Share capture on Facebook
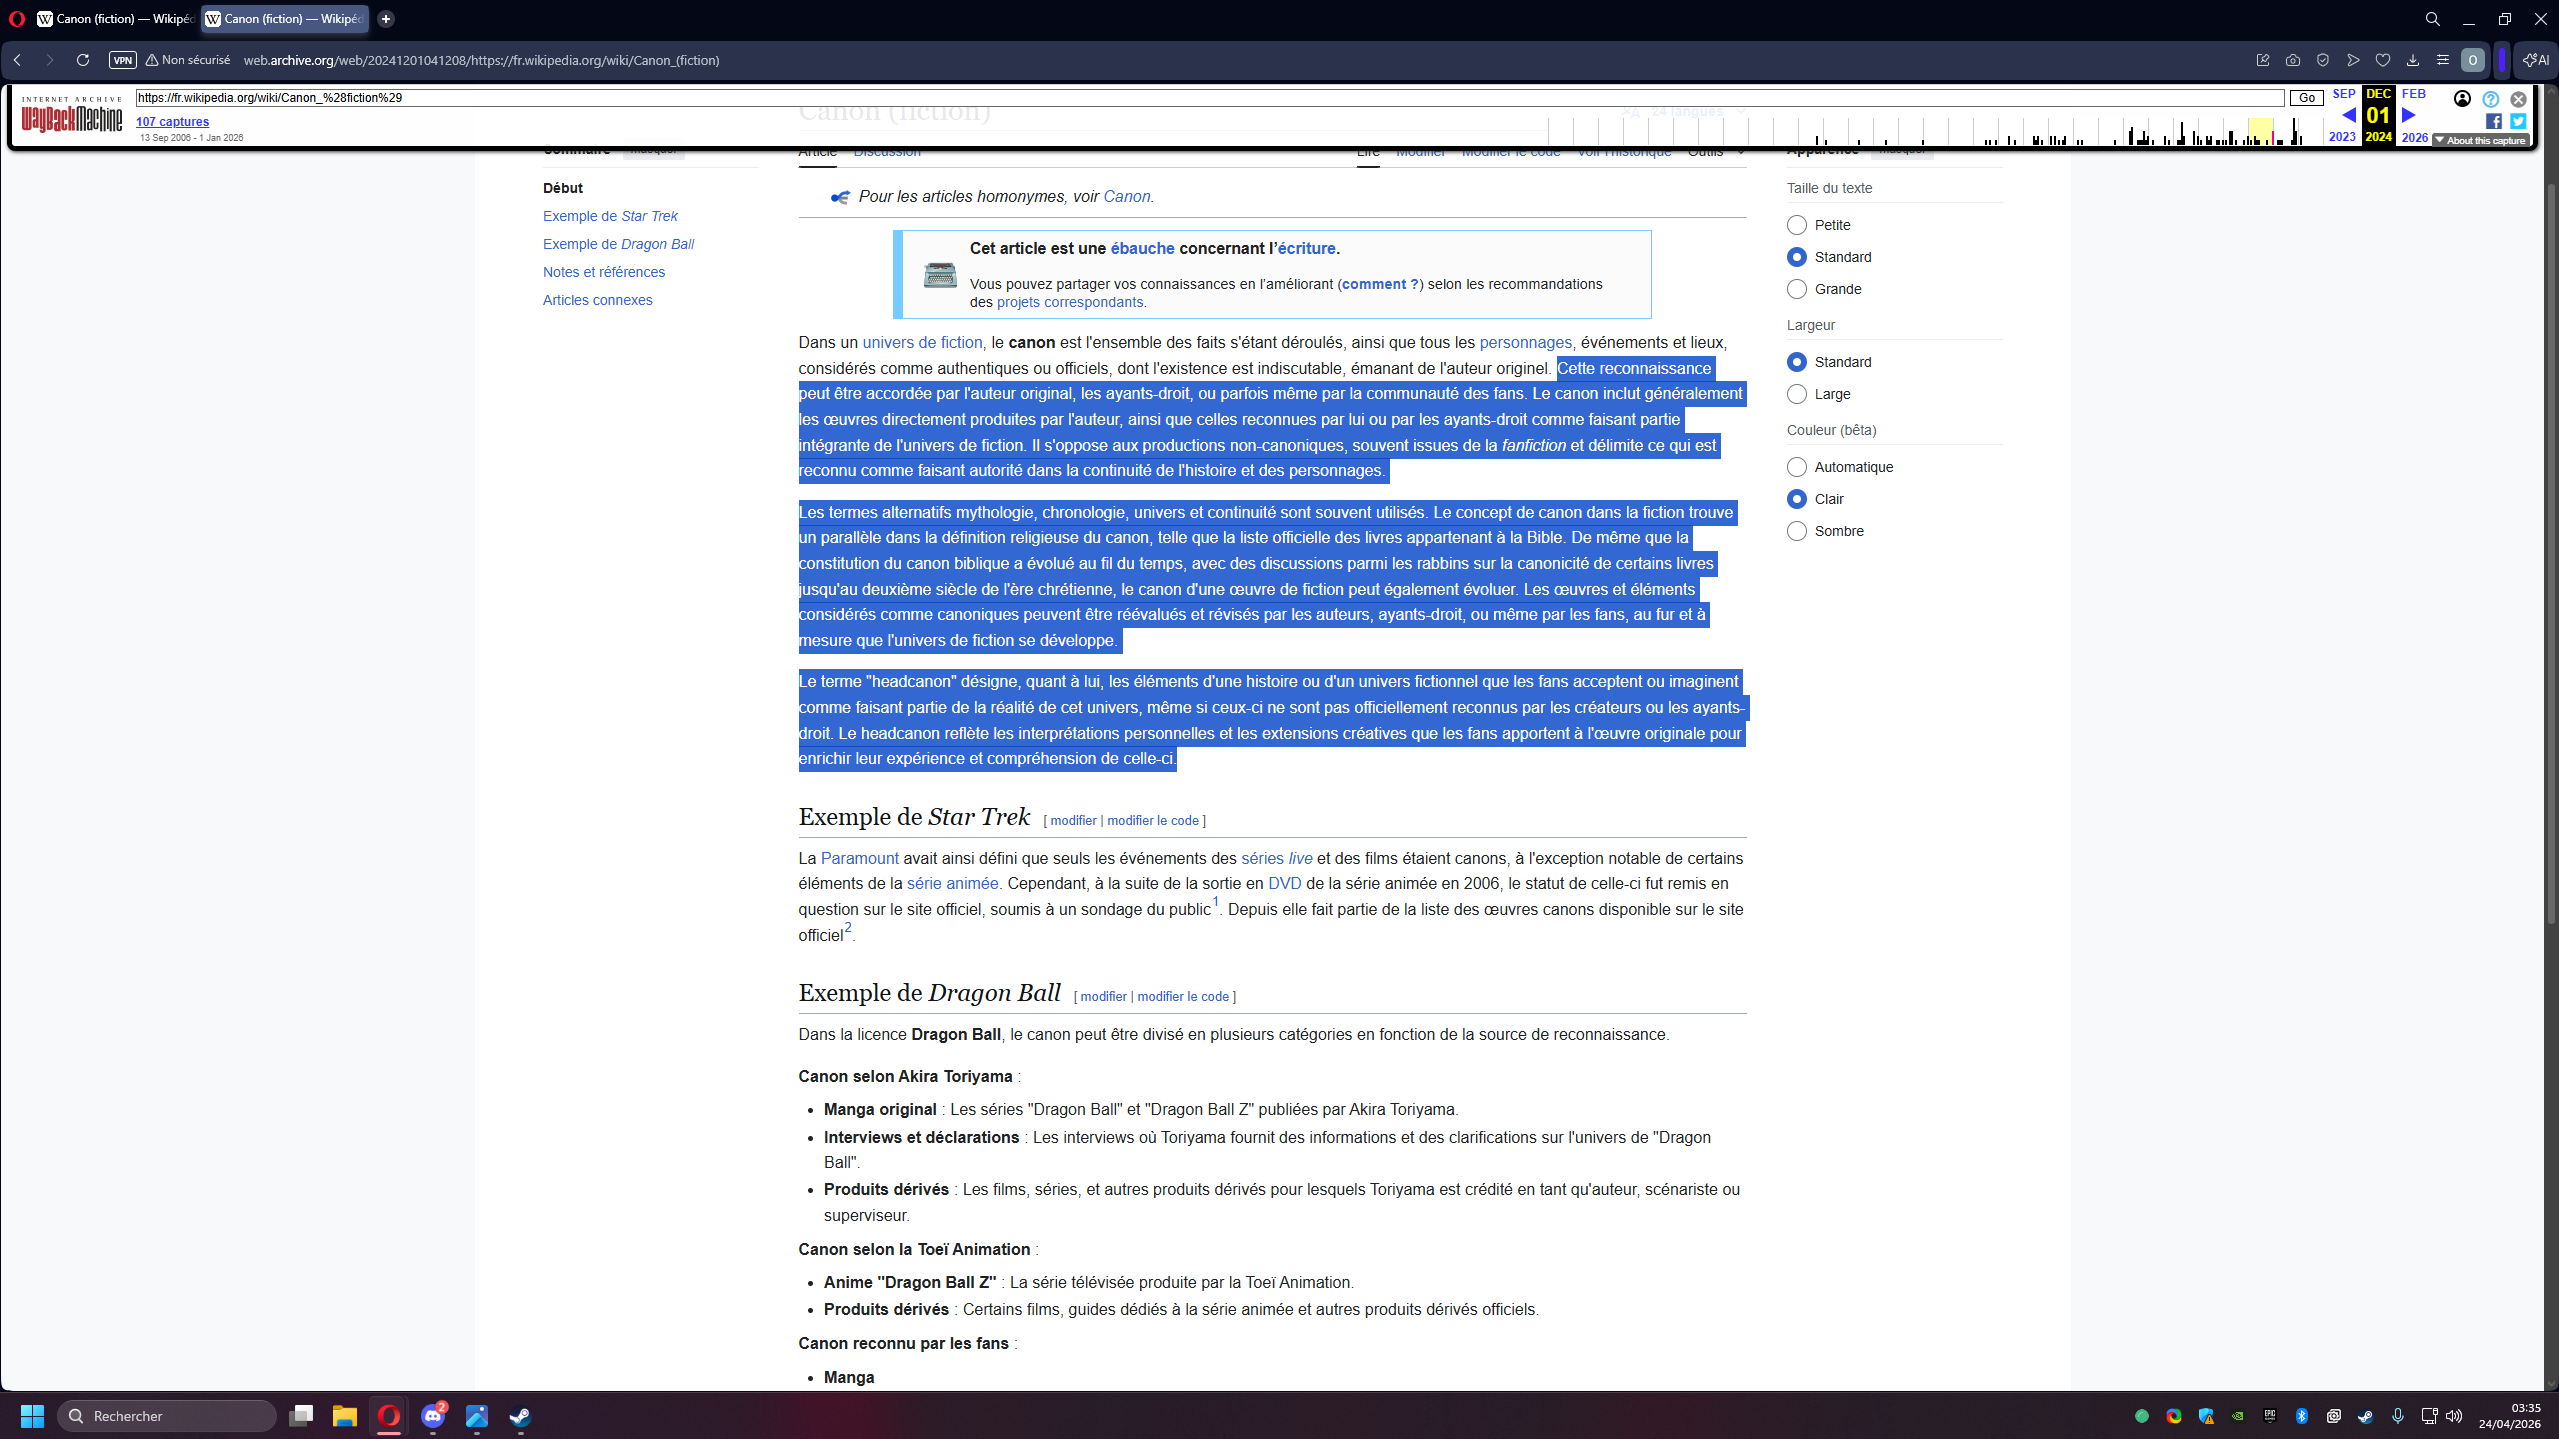 [x=2494, y=121]
